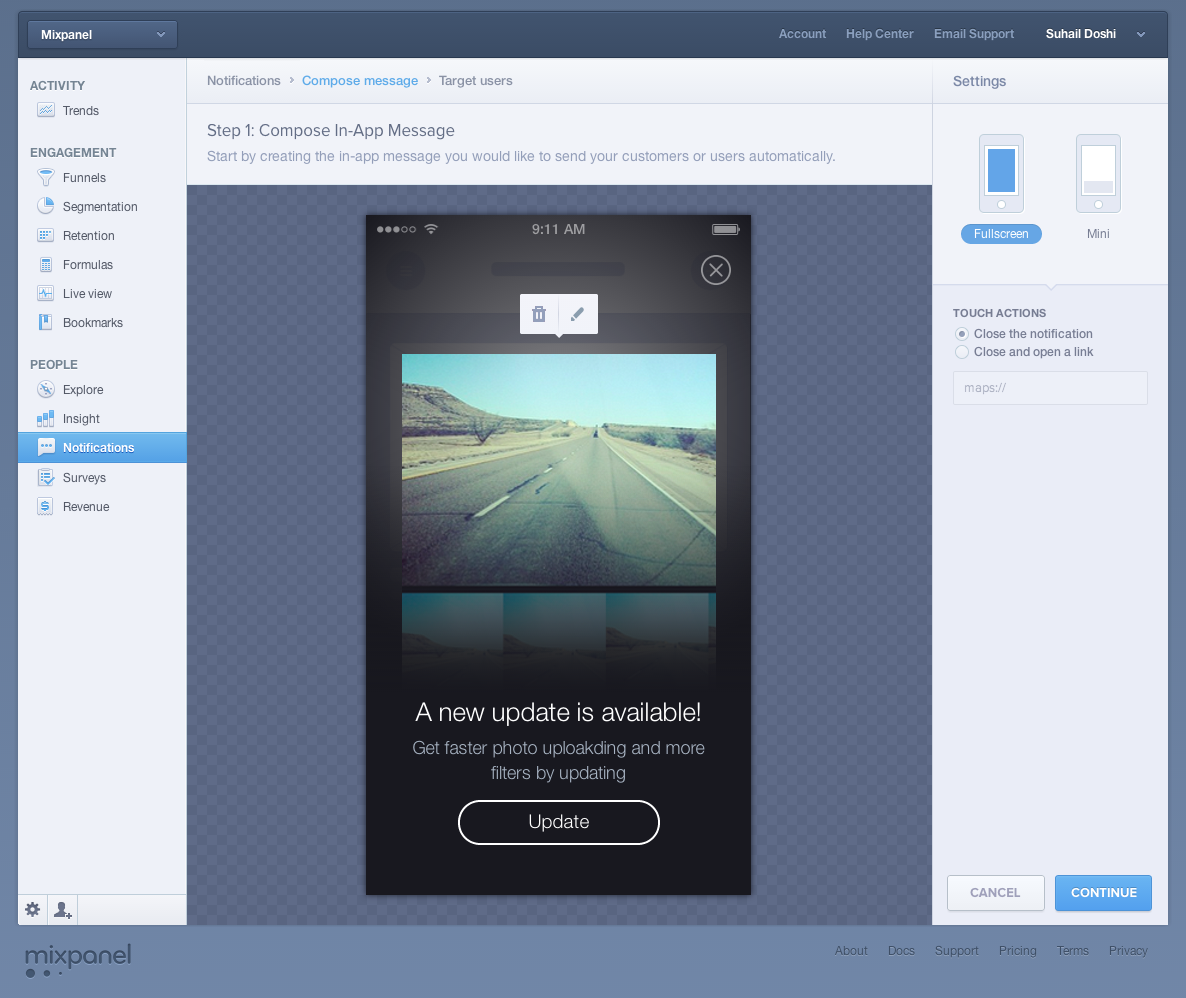This screenshot has width=1186, height=998.
Task: Click the Revenue dollar receipt icon
Action: point(46,506)
